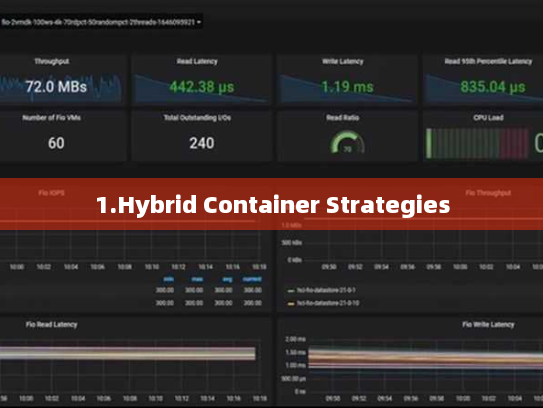Screen dimensions: 543x408
Task: Click the green color swatch of hci-fio-datastore-21-0-1
Action: pyautogui.click(x=291, y=291)
